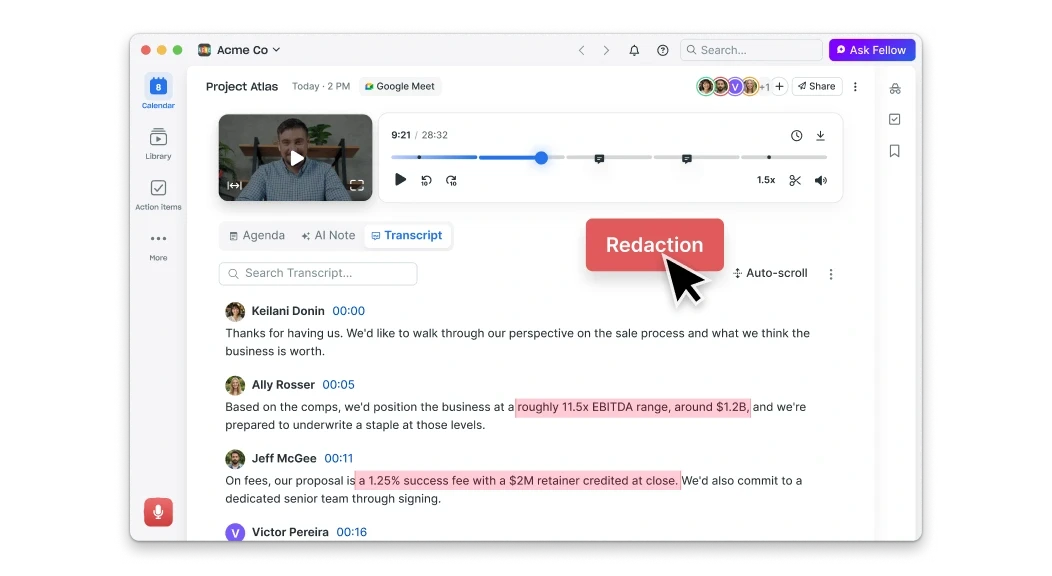1052x576 pixels.
Task: Enter fullscreen on the video thumbnail
Action: [x=357, y=185]
